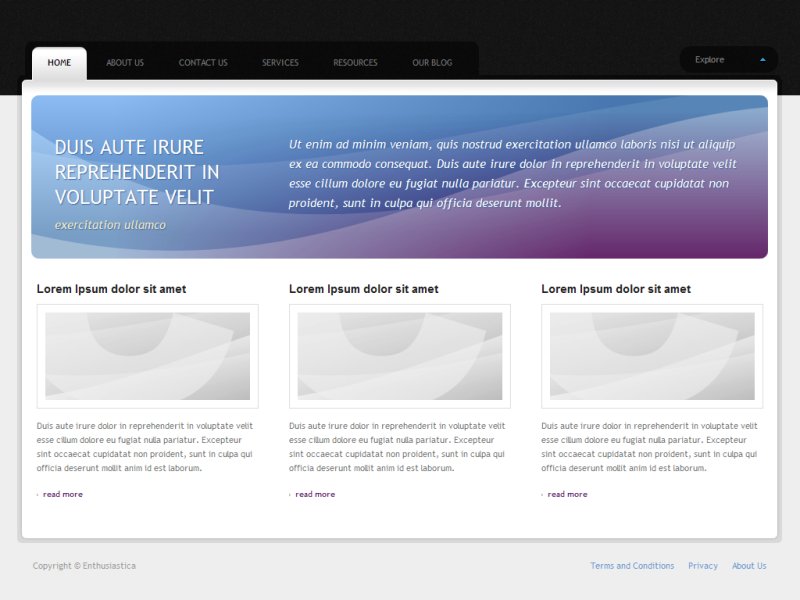Click the Privacy footer link
800x600 pixels.
click(703, 566)
